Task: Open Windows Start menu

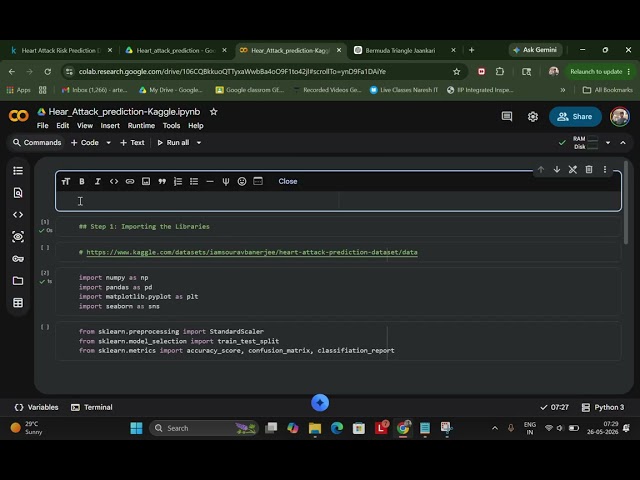Action: (x=136, y=428)
